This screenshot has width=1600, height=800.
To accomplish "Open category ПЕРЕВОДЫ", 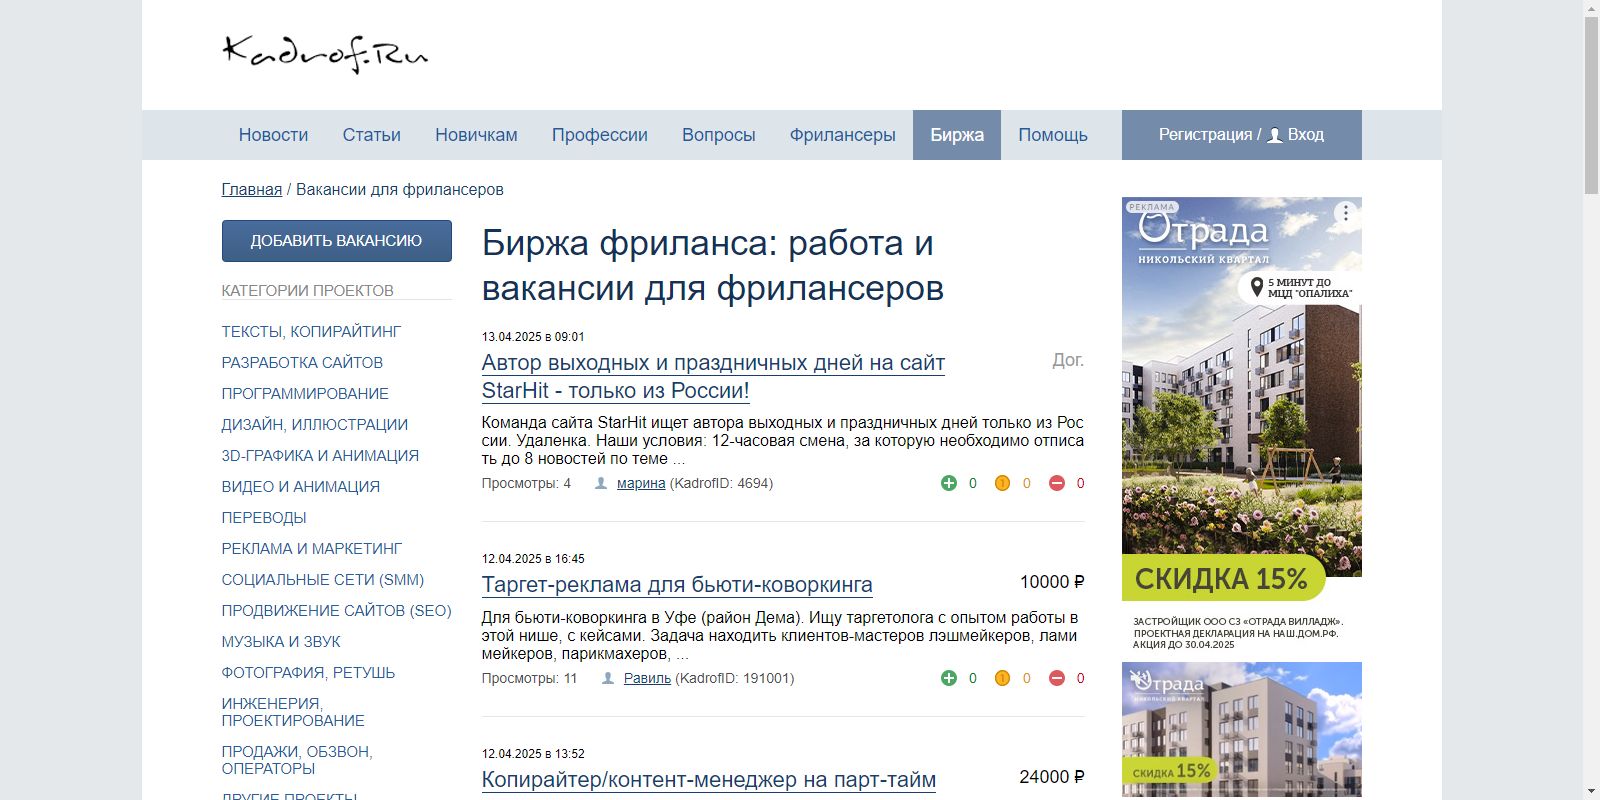I will (x=264, y=518).
